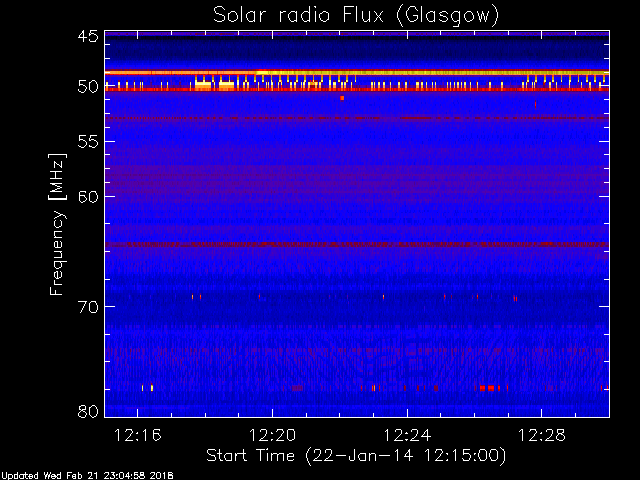640x480 pixels.
Task: Click the '80' frequency tick label
Action: pyautogui.click(x=88, y=411)
